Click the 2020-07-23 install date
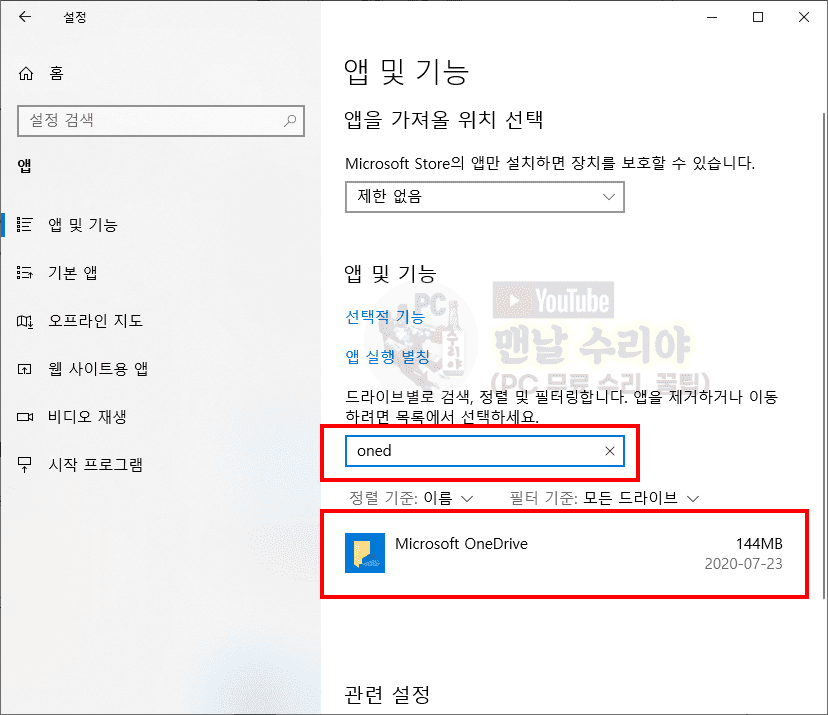This screenshot has height=715, width=828. [744, 563]
